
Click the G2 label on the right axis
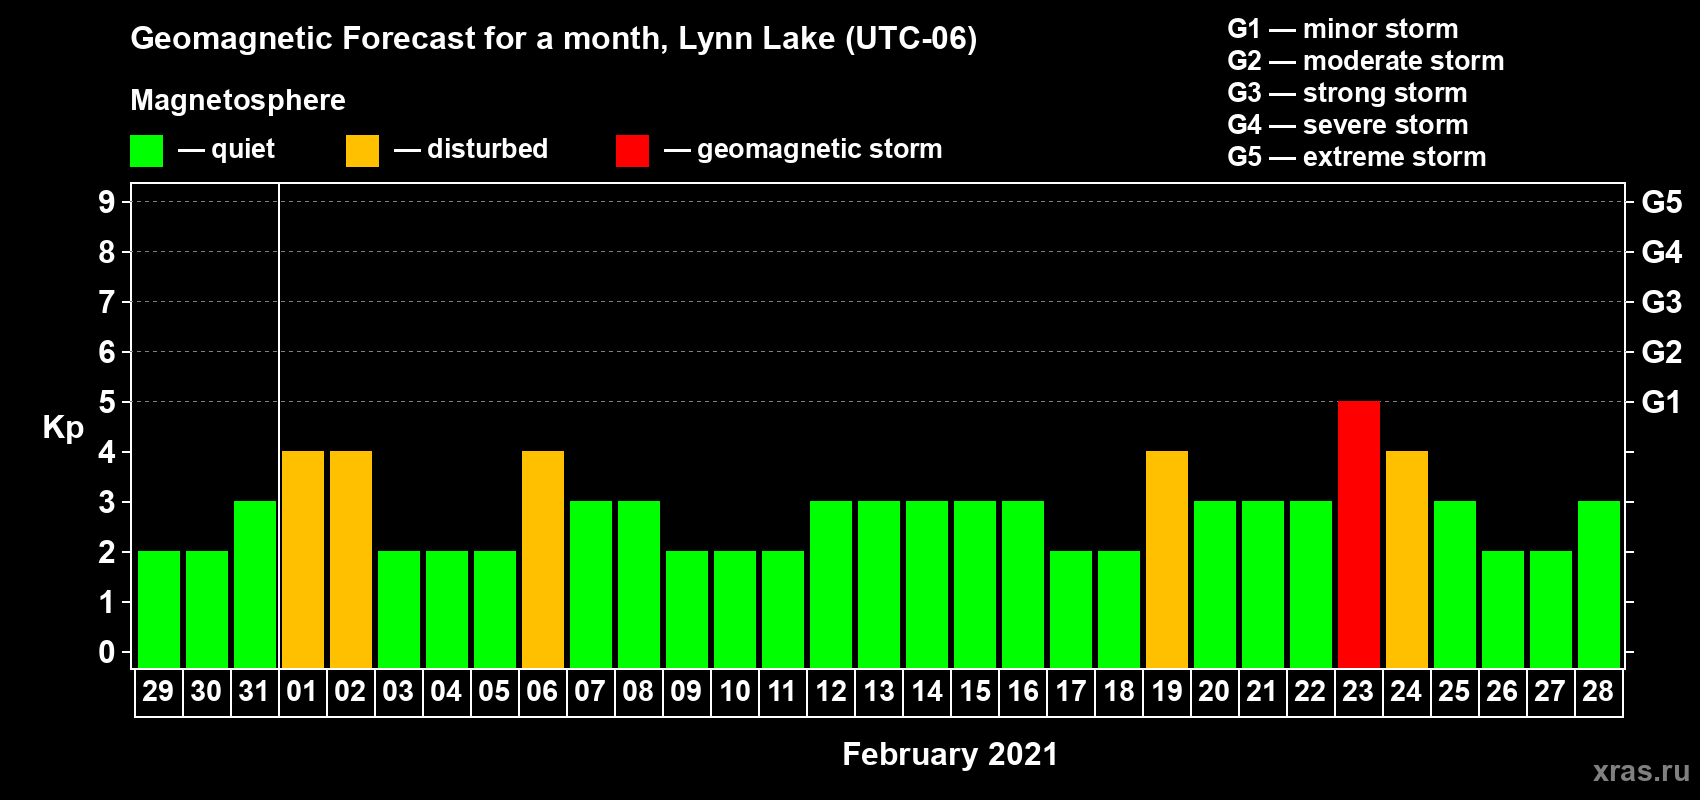pos(1662,352)
